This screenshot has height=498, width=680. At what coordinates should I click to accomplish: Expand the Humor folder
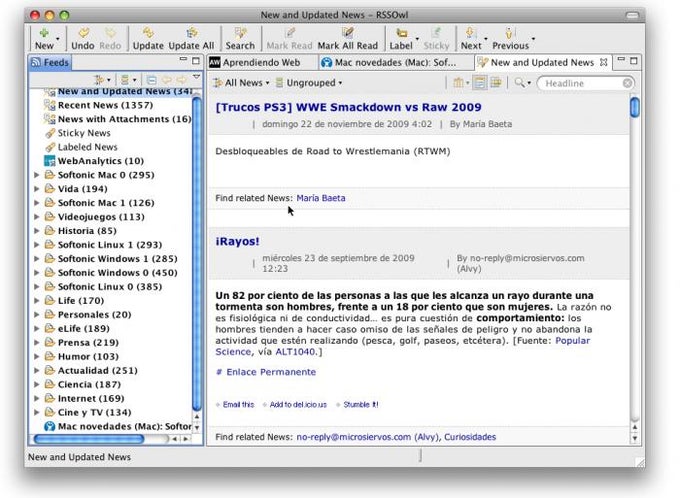pyautogui.click(x=37, y=357)
